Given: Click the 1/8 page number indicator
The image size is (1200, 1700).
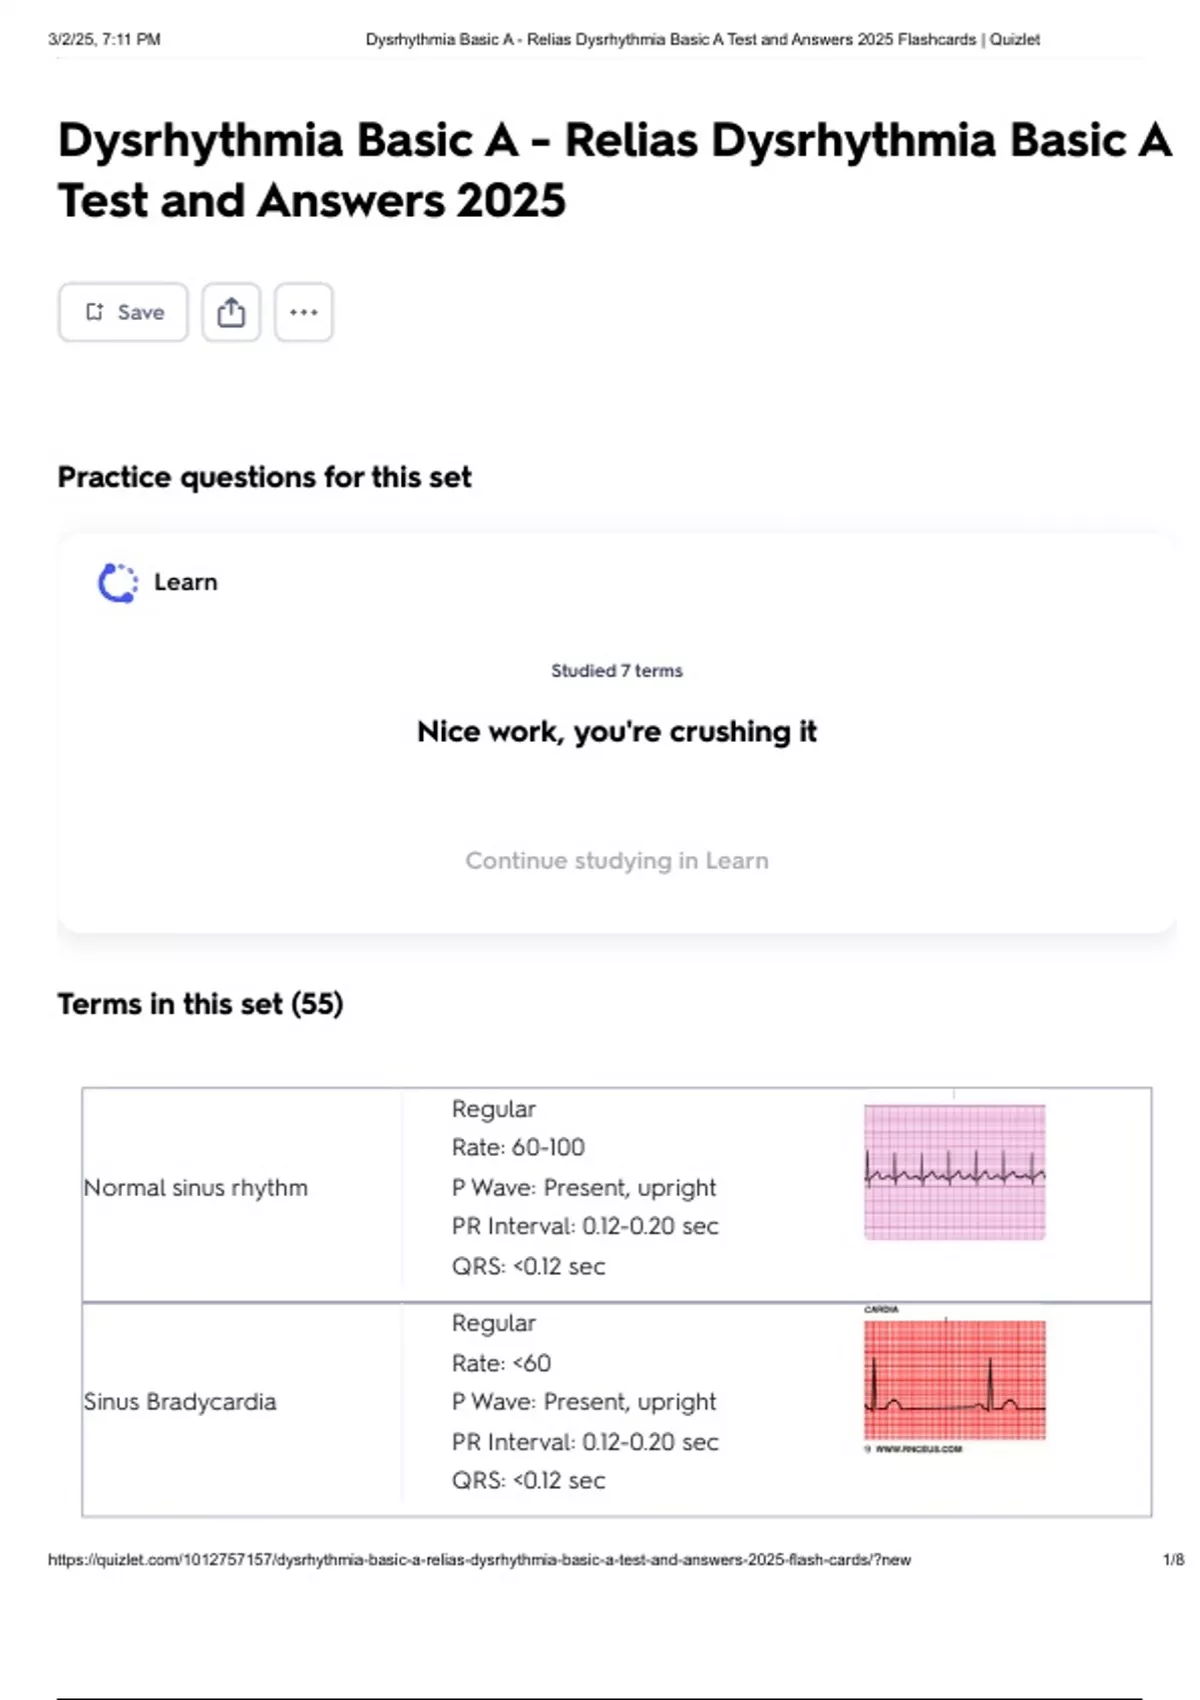Looking at the screenshot, I should pyautogui.click(x=1173, y=1560).
